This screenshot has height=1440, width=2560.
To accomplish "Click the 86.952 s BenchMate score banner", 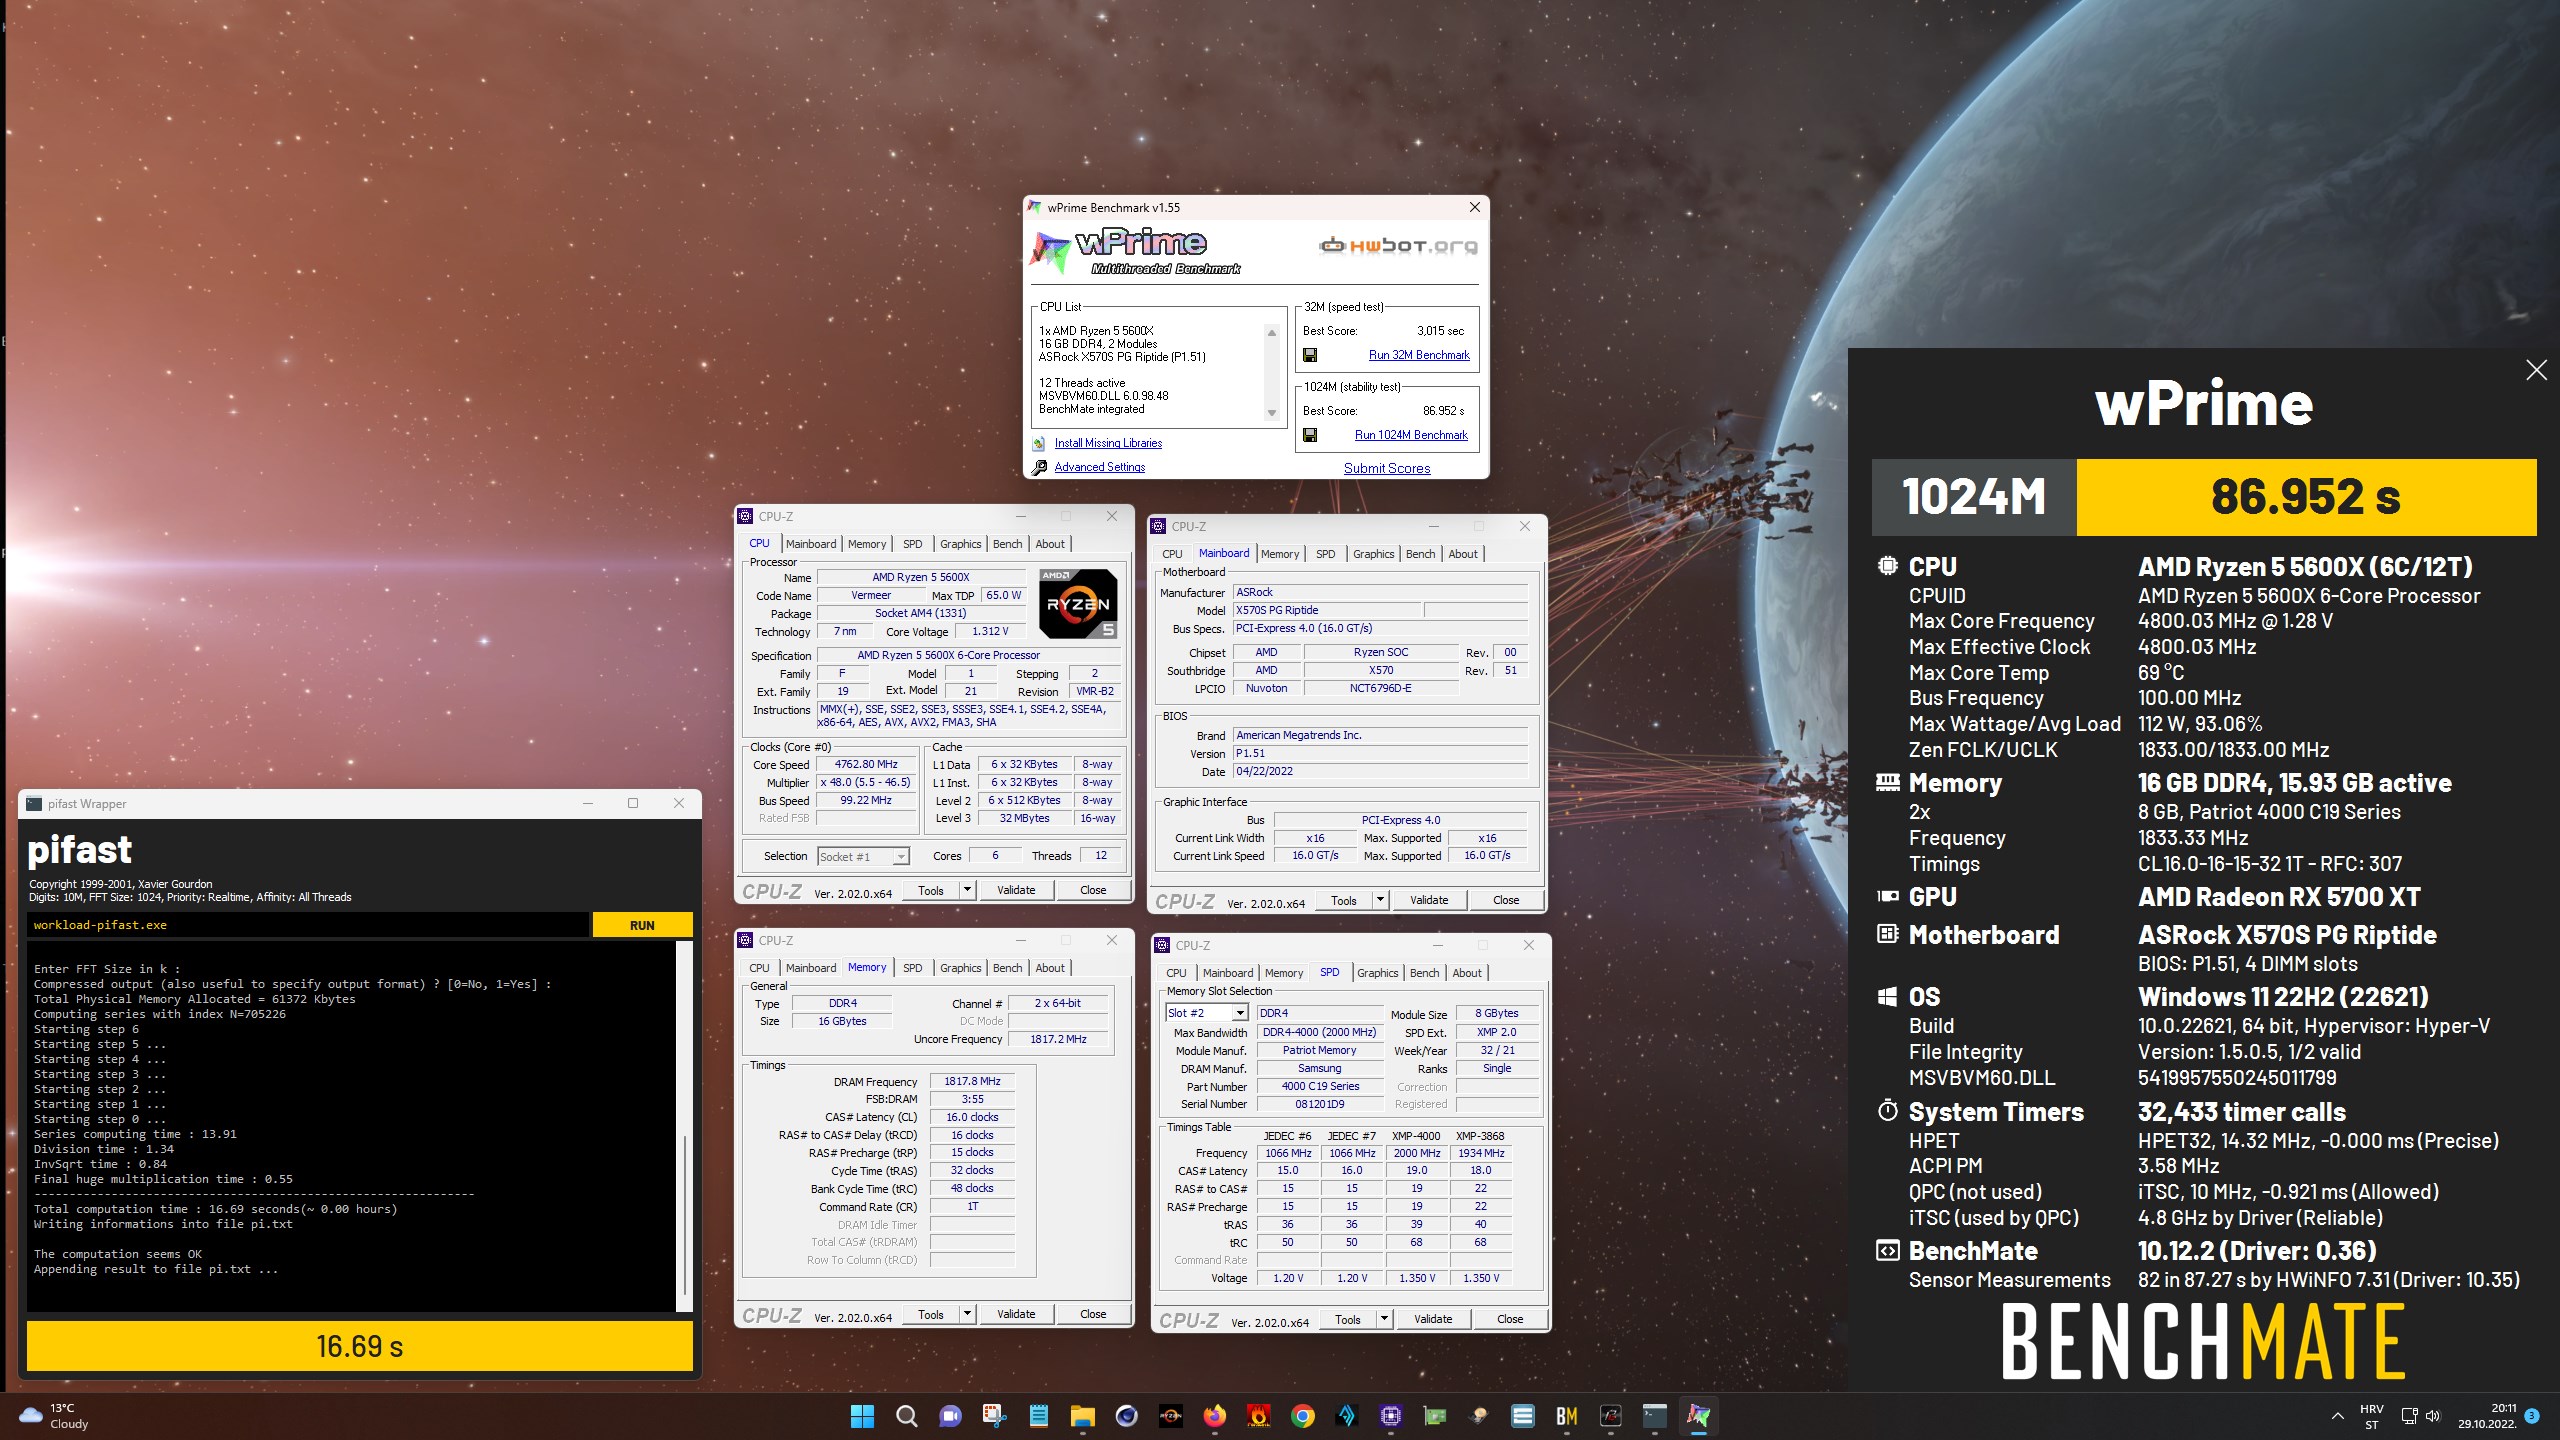I will 2306,497.
